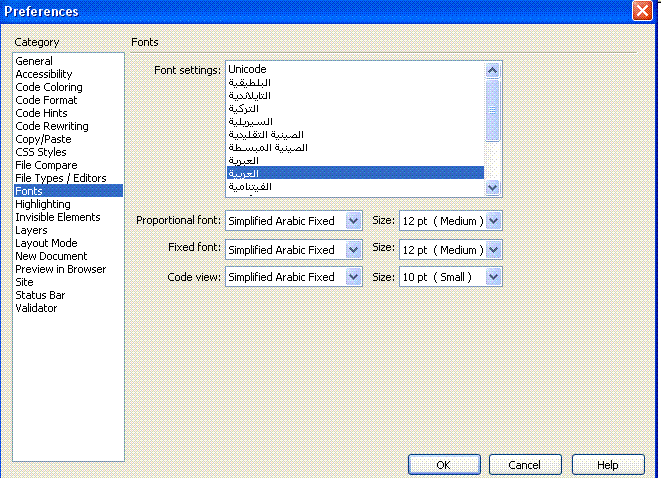Click the font settings scrollbar thumb
Image resolution: width=661 pixels, height=478 pixels.
pos(492,110)
